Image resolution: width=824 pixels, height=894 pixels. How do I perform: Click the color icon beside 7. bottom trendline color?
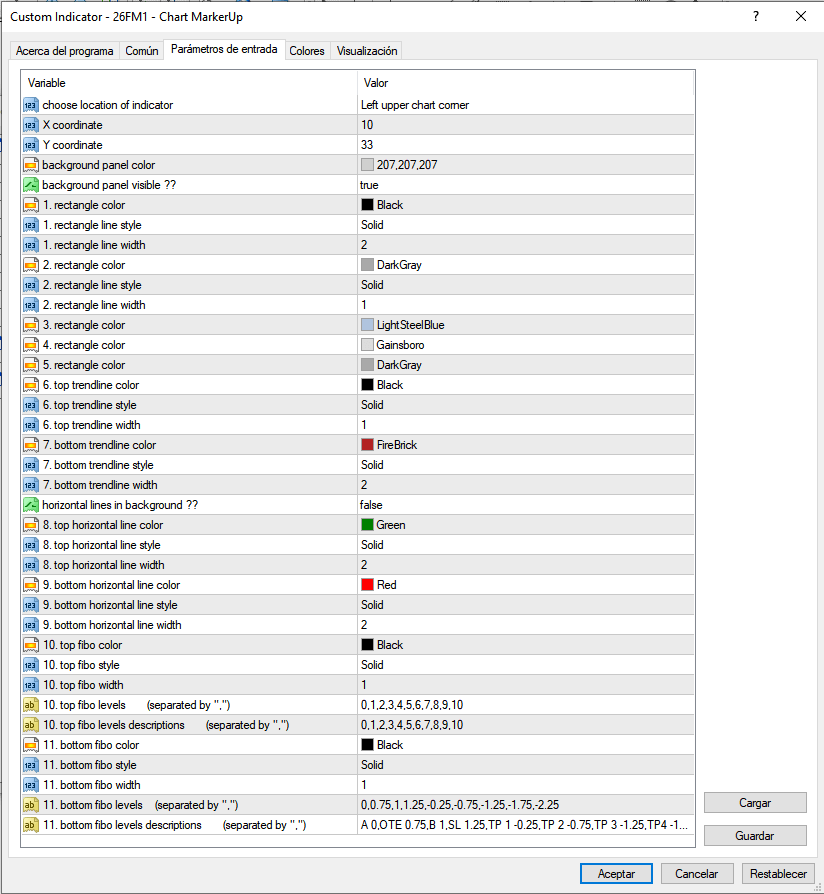click(x=31, y=445)
